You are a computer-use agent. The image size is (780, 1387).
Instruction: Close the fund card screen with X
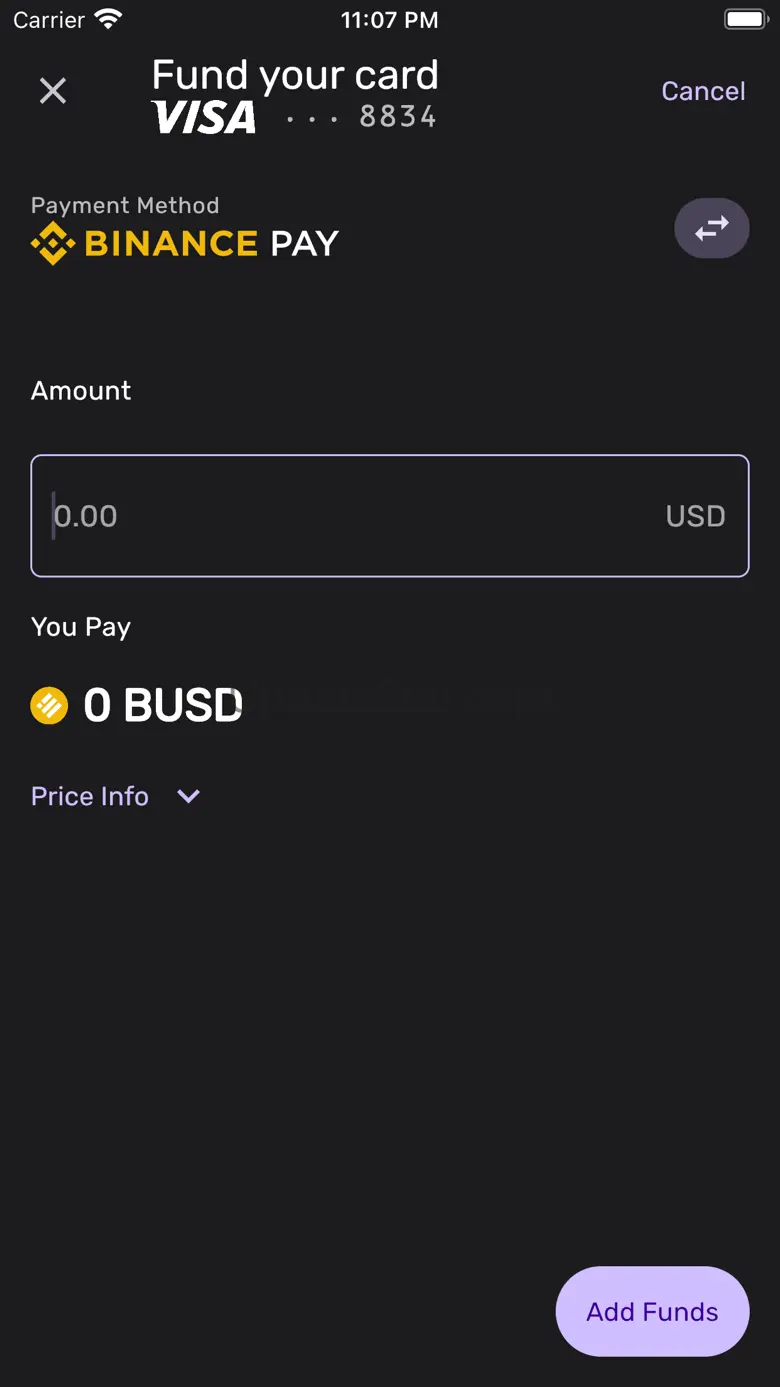(x=53, y=91)
